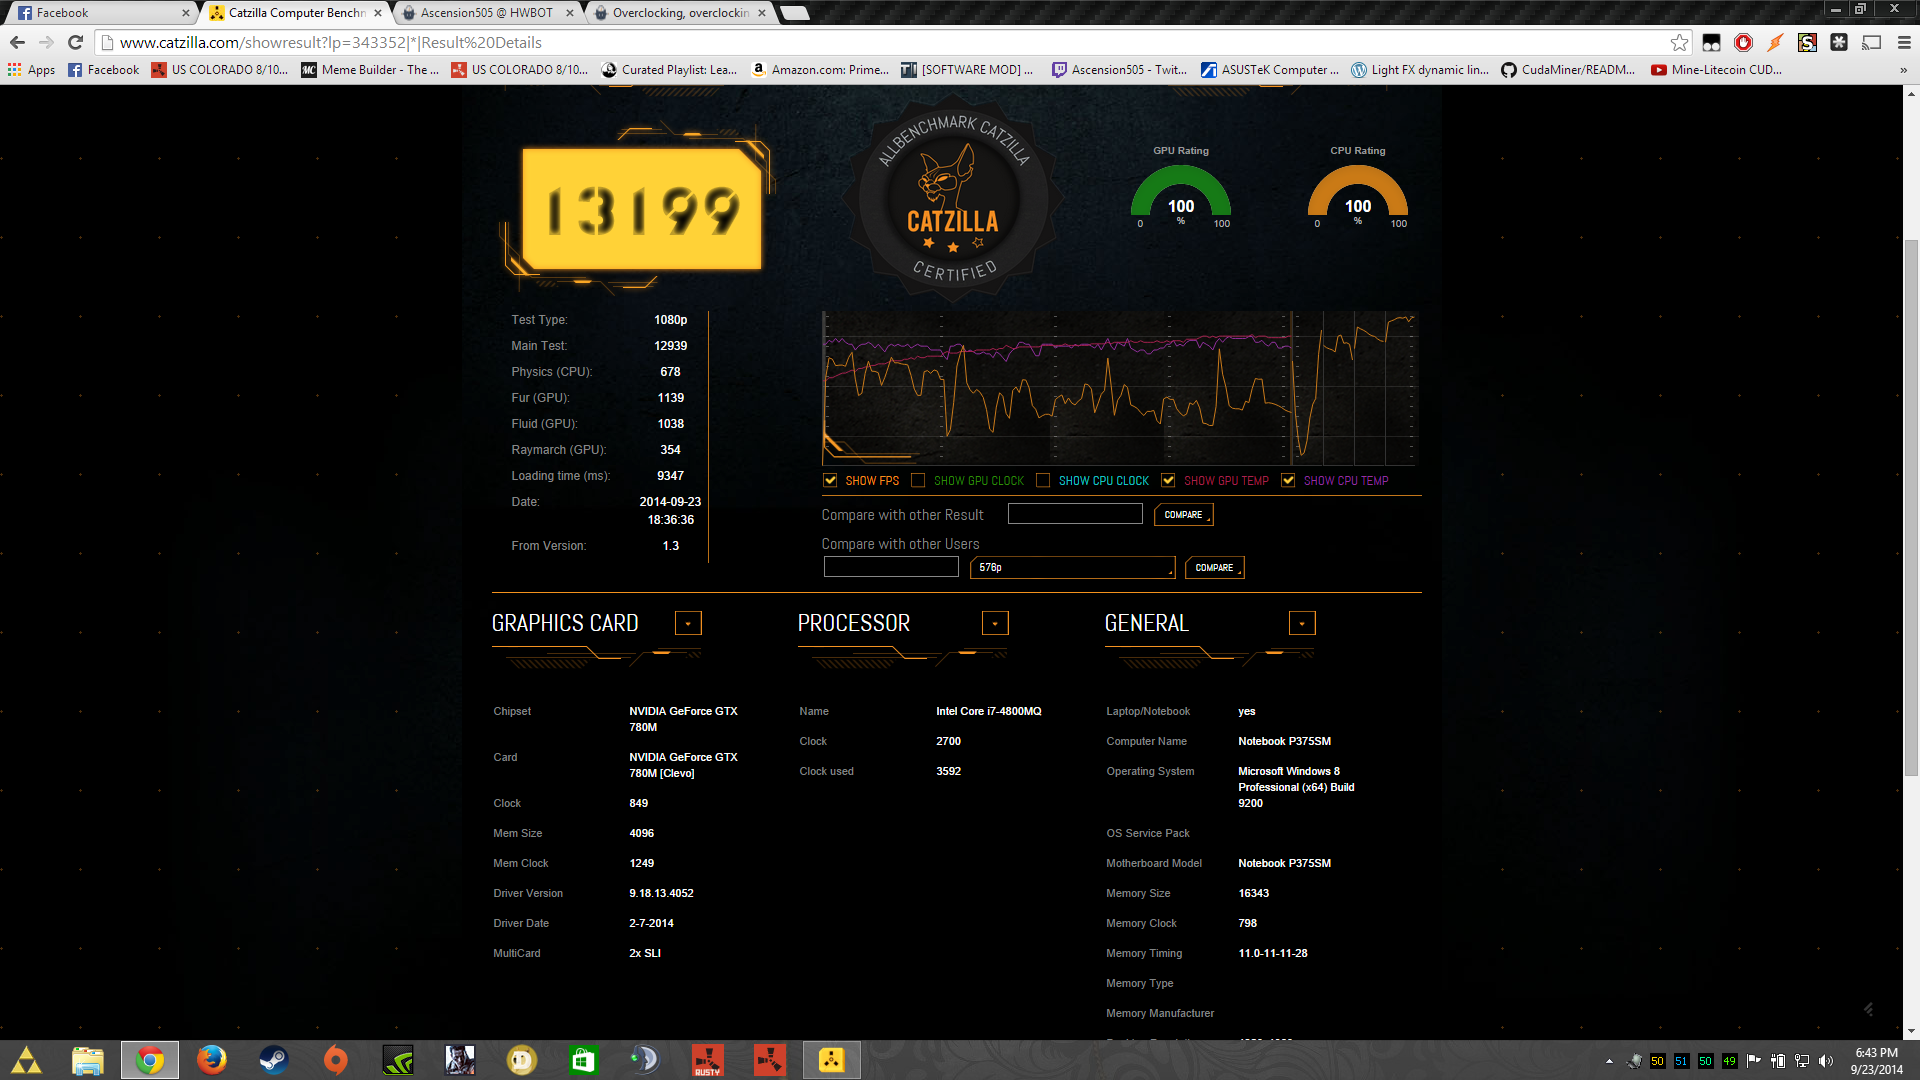Open the Google Cast extension icon
This screenshot has width=1920, height=1080.
1871,42
